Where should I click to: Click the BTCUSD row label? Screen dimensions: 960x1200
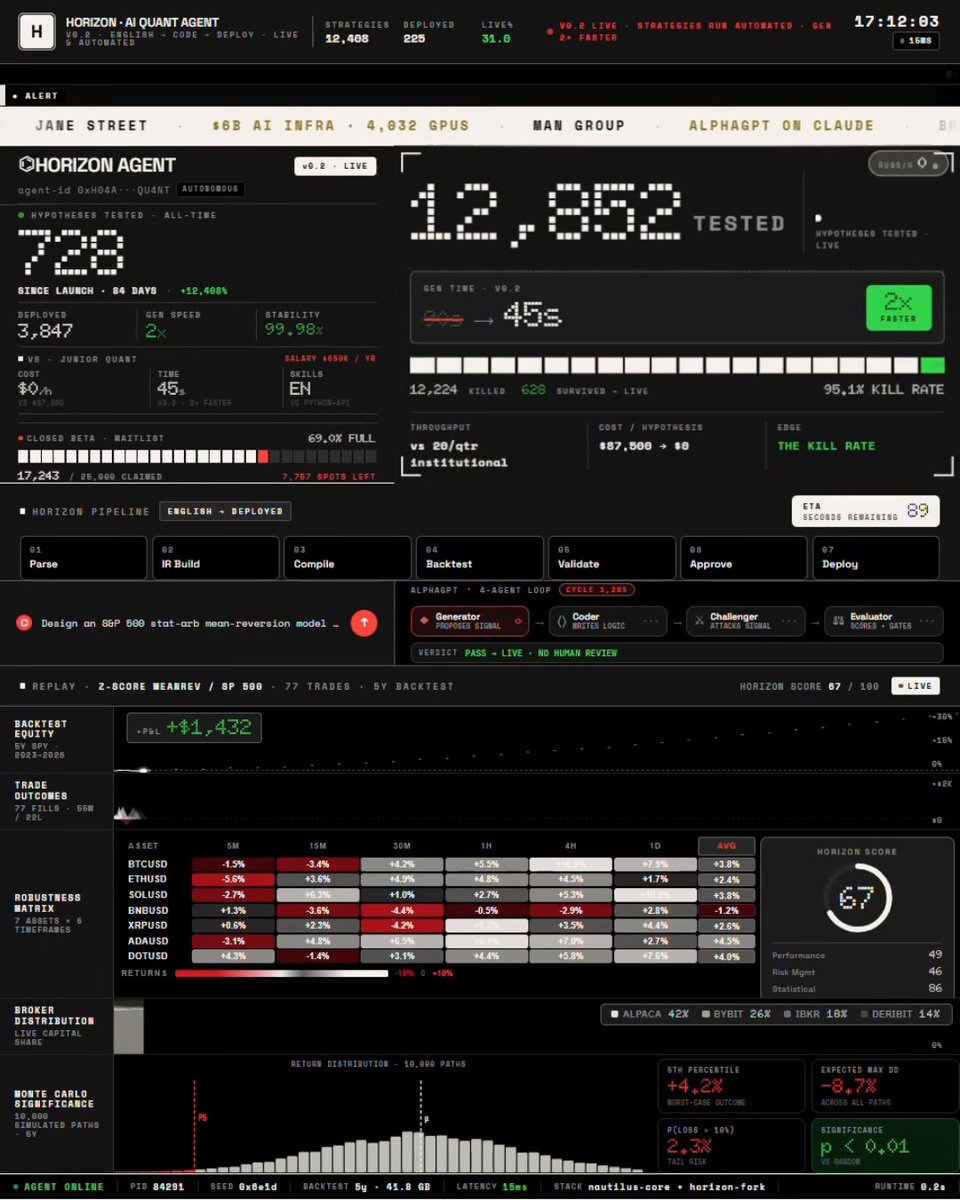coord(148,864)
